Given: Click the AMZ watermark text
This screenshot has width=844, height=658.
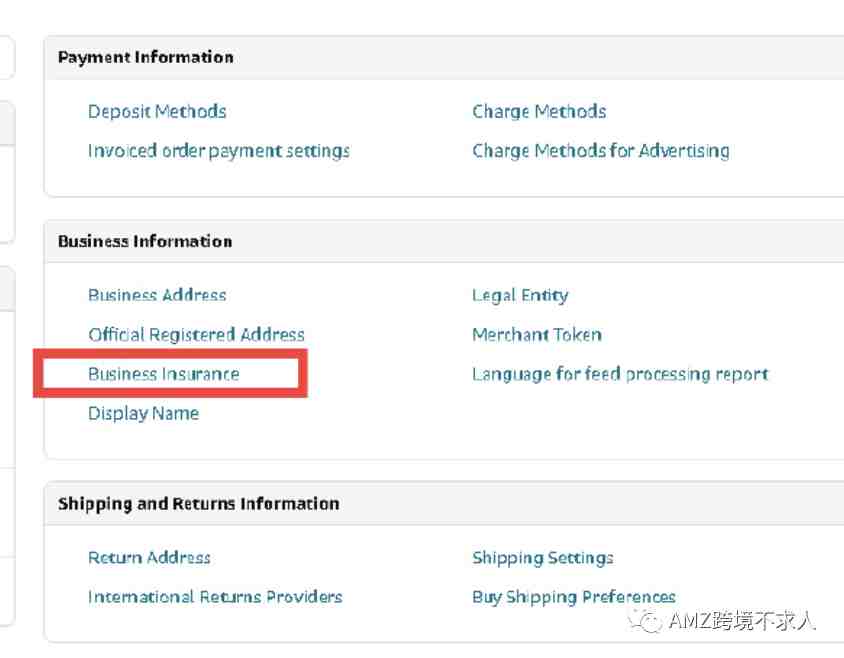Looking at the screenshot, I should pyautogui.click(x=743, y=621).
